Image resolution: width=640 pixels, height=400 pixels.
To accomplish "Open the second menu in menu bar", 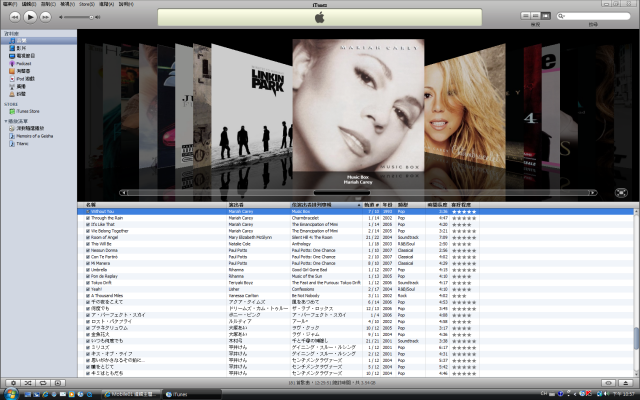I will (x=29, y=4).
